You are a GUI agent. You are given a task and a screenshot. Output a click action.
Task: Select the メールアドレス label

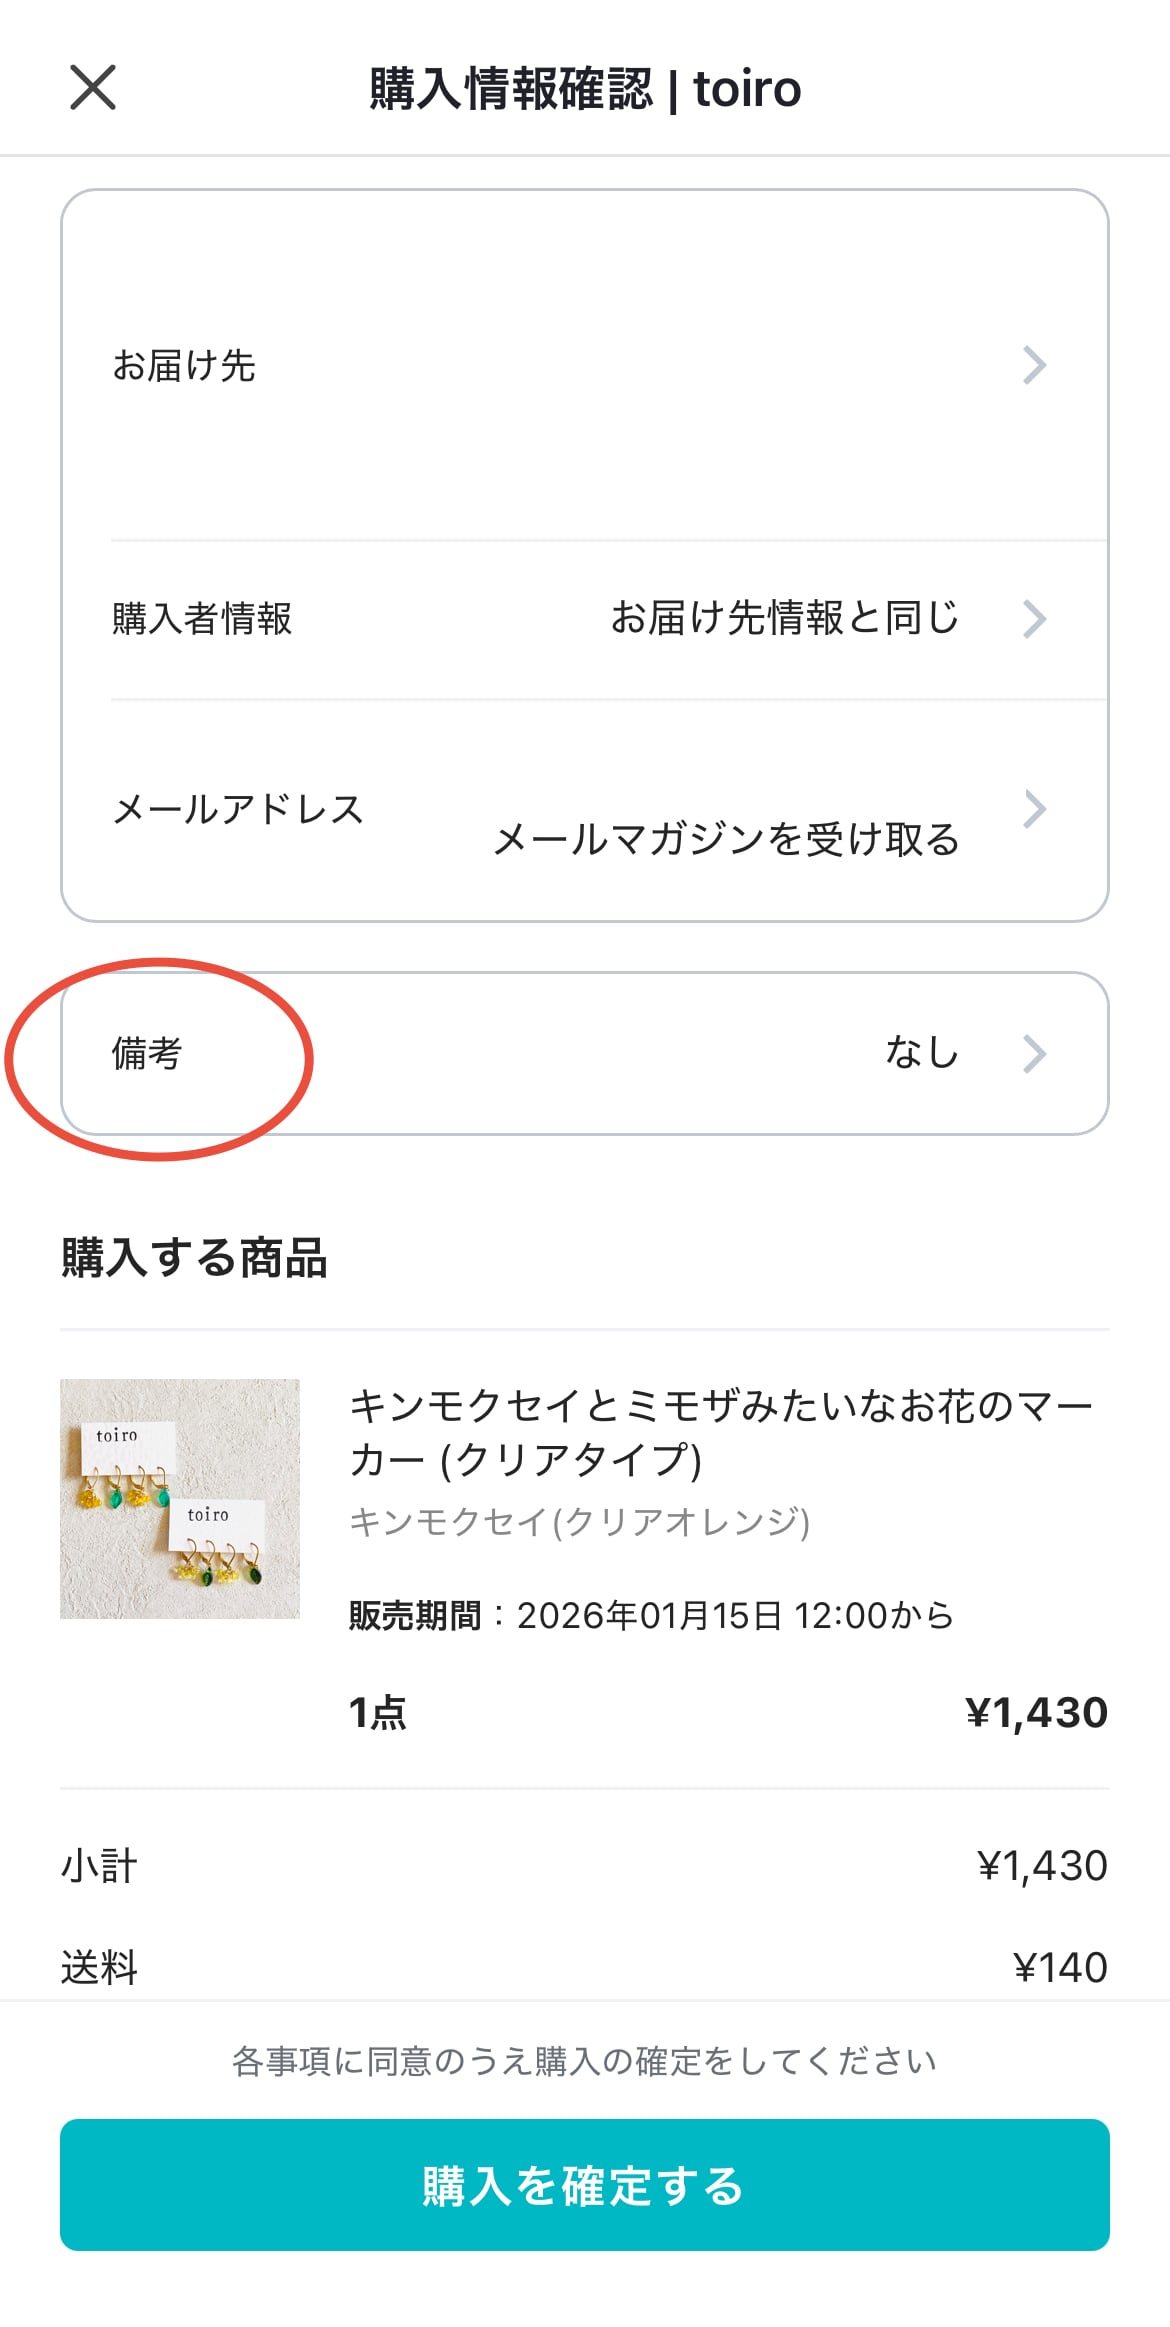pos(238,809)
